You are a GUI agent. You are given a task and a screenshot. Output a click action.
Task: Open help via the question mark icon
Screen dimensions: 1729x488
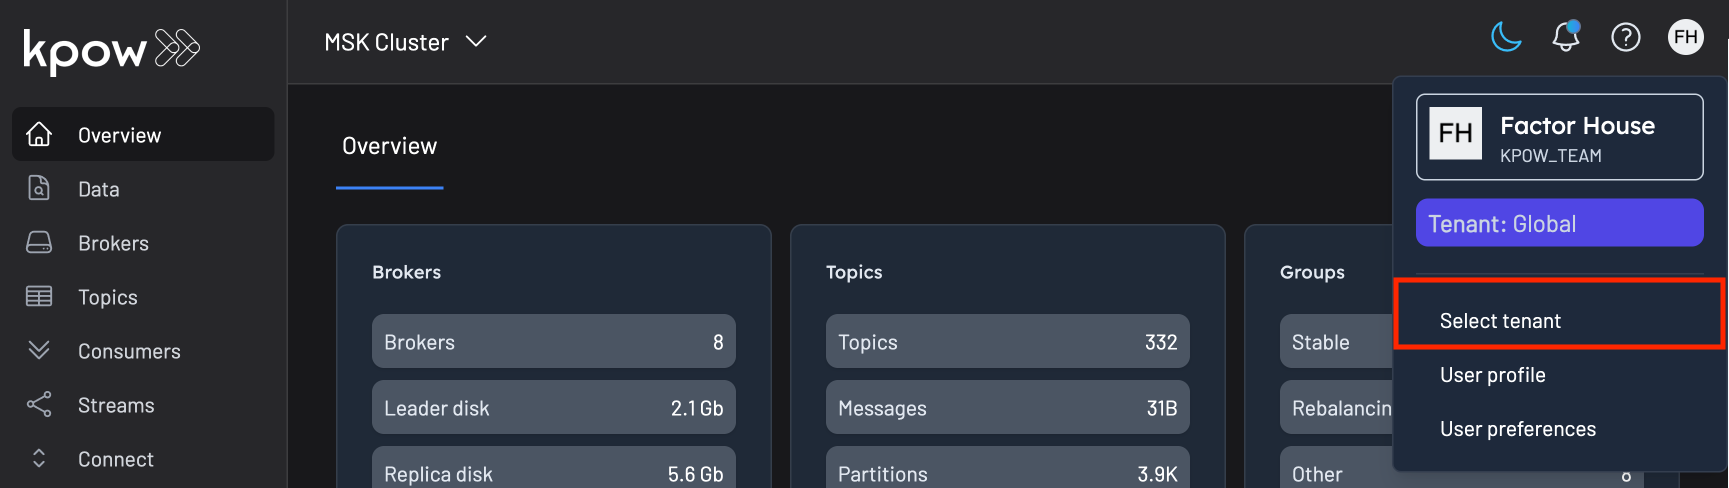point(1625,38)
